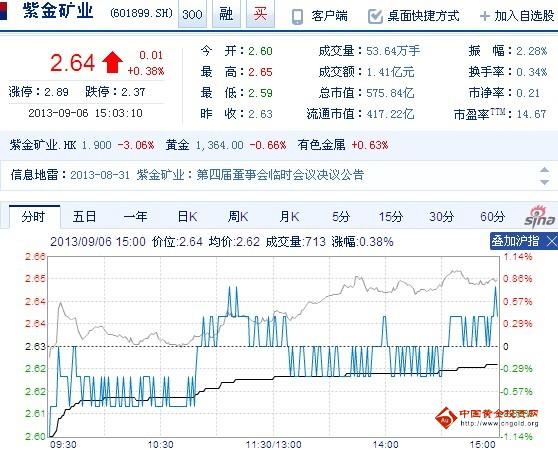Switch to the 周K weekly candlestick tab
Viewport: 558px width, 450px height.
pyautogui.click(x=238, y=216)
